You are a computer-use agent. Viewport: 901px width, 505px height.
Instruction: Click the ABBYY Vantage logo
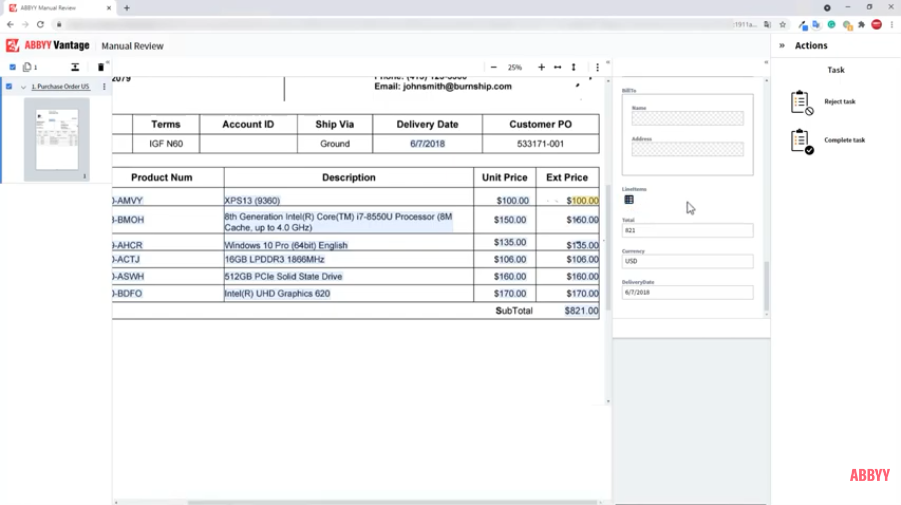[48, 45]
